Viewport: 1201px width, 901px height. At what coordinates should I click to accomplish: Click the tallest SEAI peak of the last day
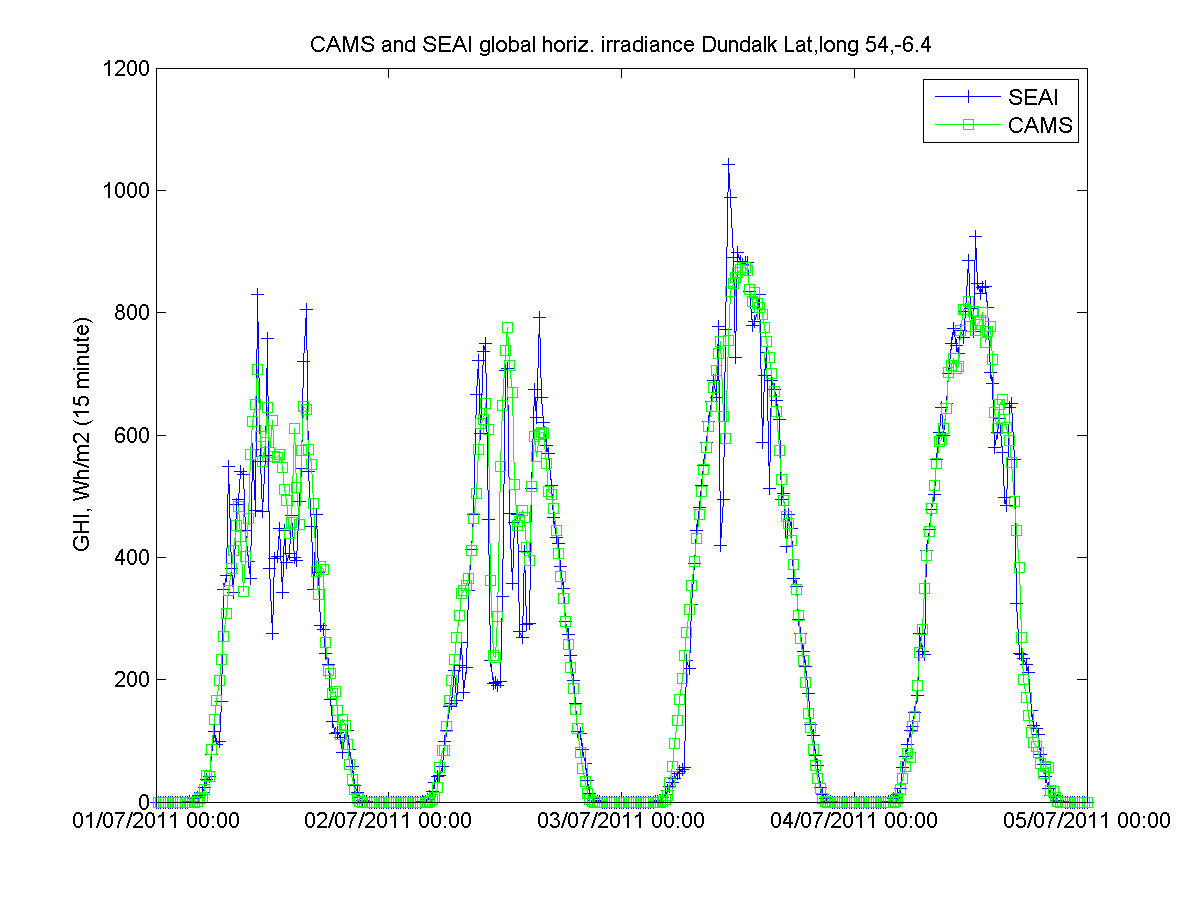coord(975,236)
